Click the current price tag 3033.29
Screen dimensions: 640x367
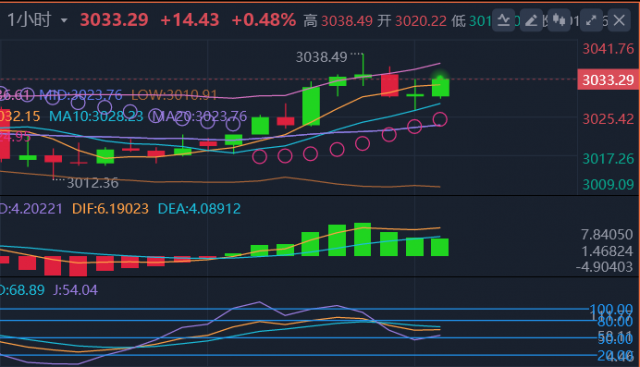point(608,80)
